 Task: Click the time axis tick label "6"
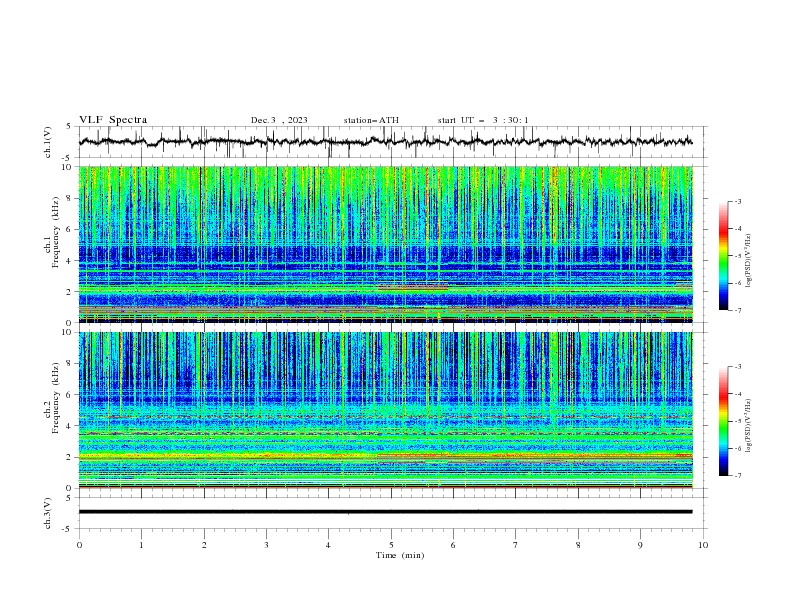click(453, 545)
